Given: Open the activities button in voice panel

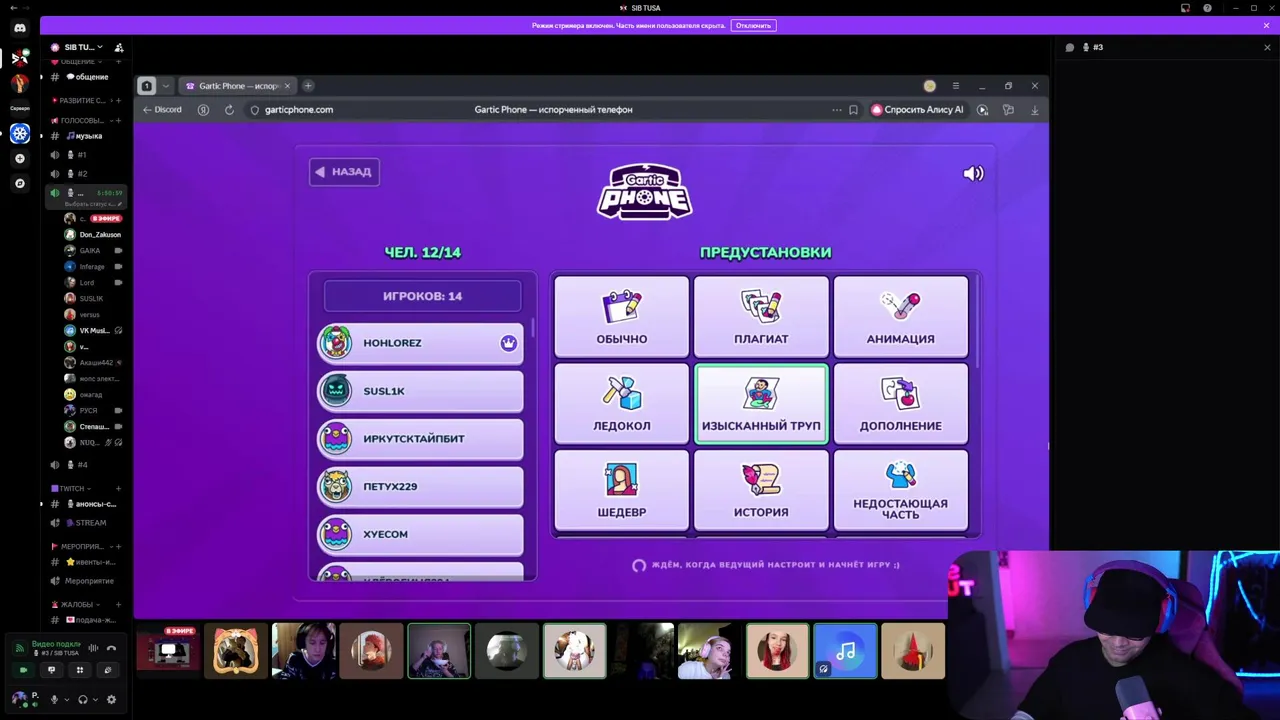Looking at the screenshot, I should (x=79, y=670).
